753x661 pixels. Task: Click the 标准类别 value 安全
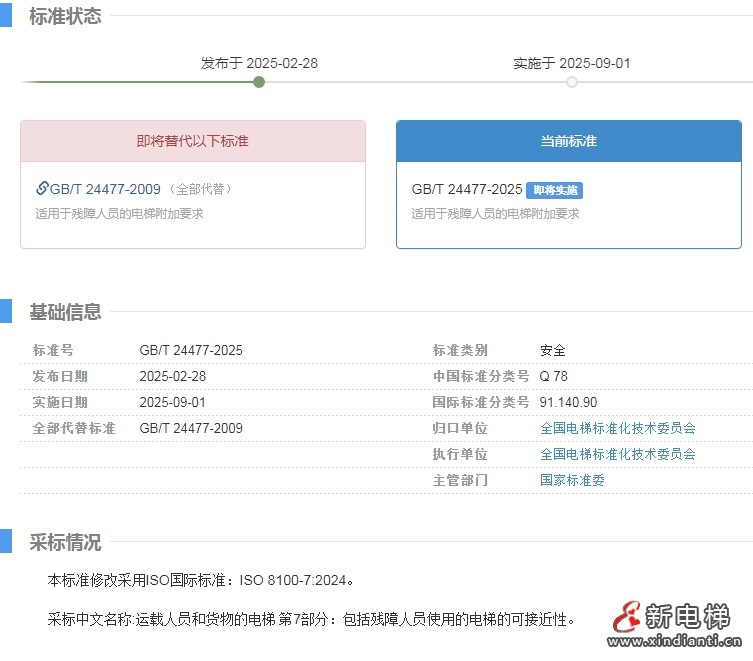[x=553, y=350]
